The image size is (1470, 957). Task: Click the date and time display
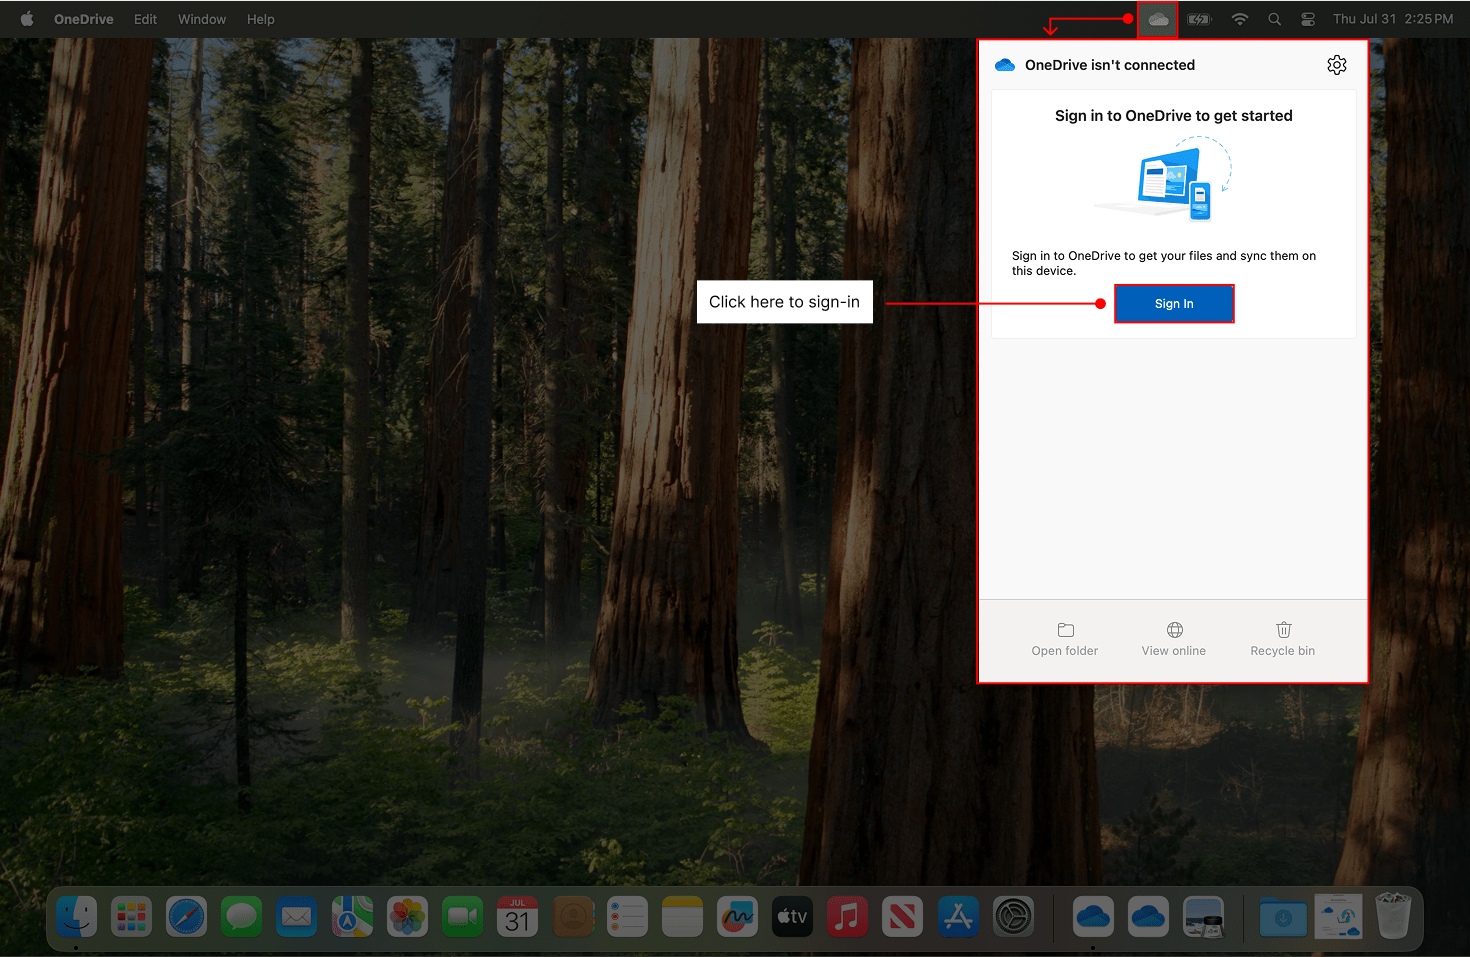(1392, 19)
